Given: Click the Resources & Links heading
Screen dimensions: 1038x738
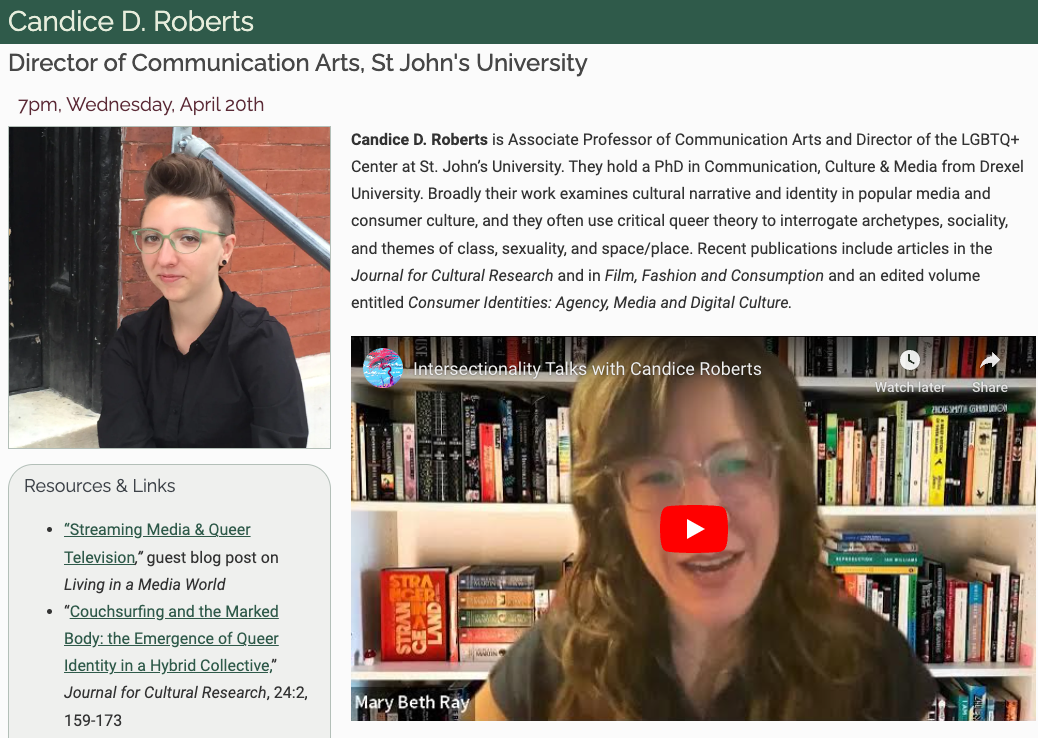Looking at the screenshot, I should (x=99, y=486).
